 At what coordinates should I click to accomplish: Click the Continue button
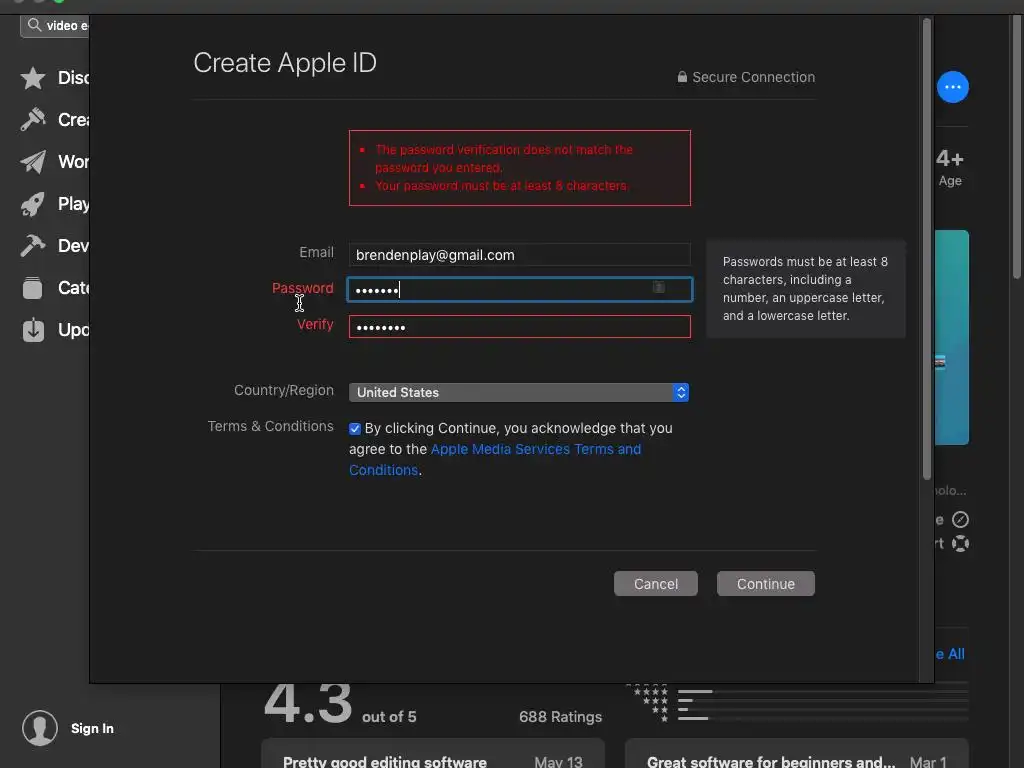click(765, 584)
